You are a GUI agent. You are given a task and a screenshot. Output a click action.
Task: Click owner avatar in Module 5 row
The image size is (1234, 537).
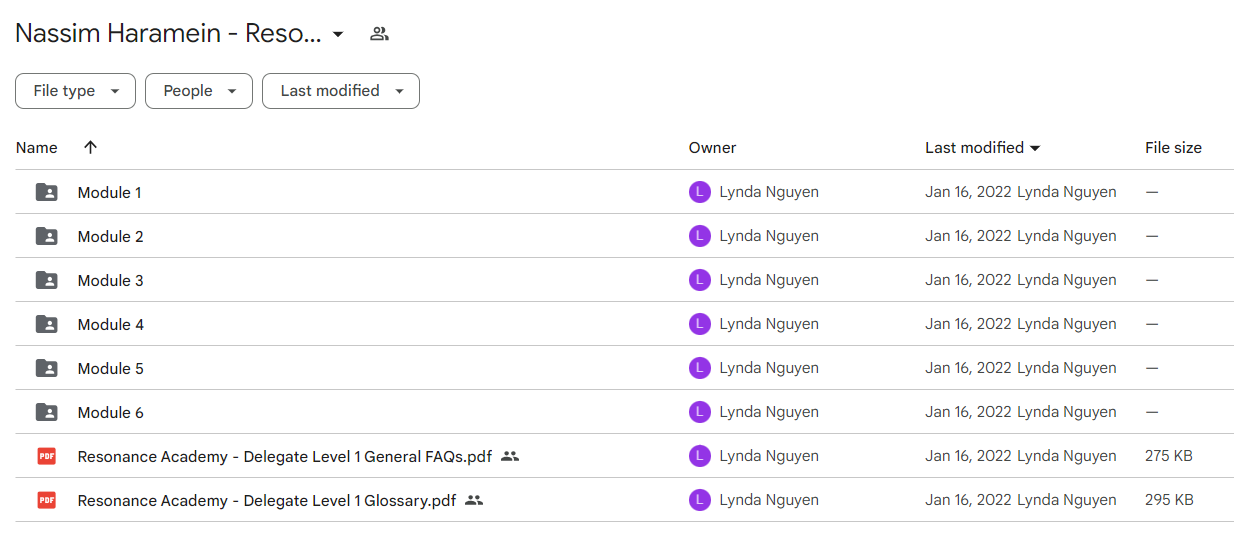[x=700, y=368]
